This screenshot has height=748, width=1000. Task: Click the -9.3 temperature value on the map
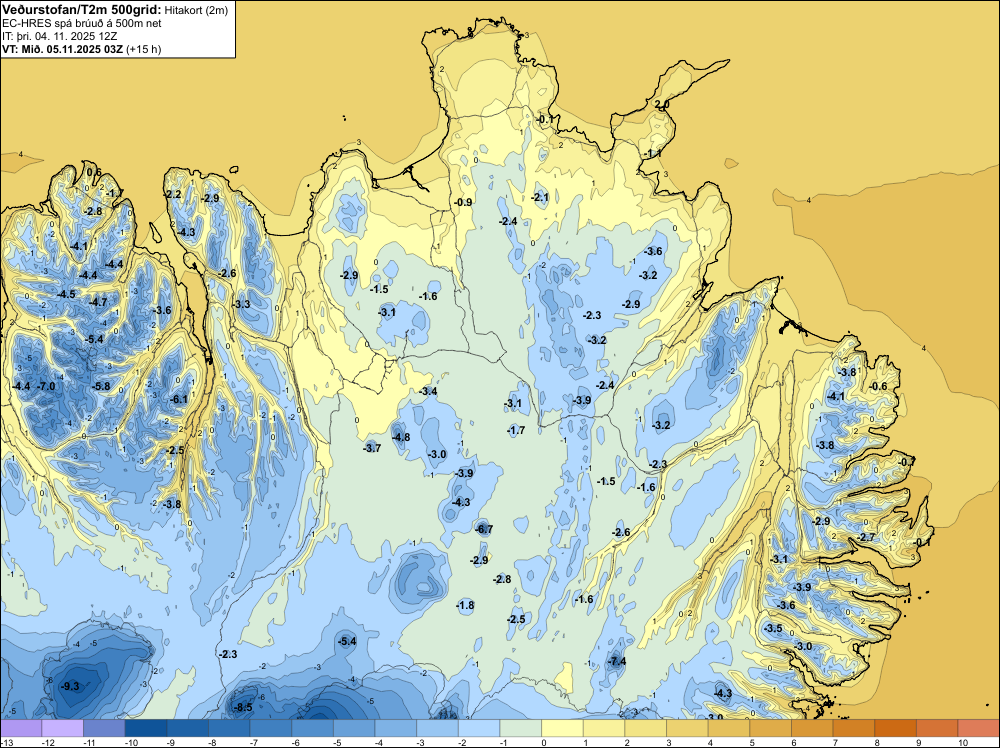pyautogui.click(x=70, y=686)
